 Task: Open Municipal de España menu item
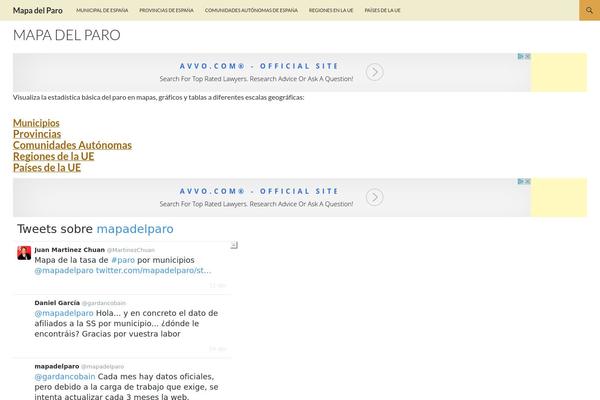pos(102,10)
